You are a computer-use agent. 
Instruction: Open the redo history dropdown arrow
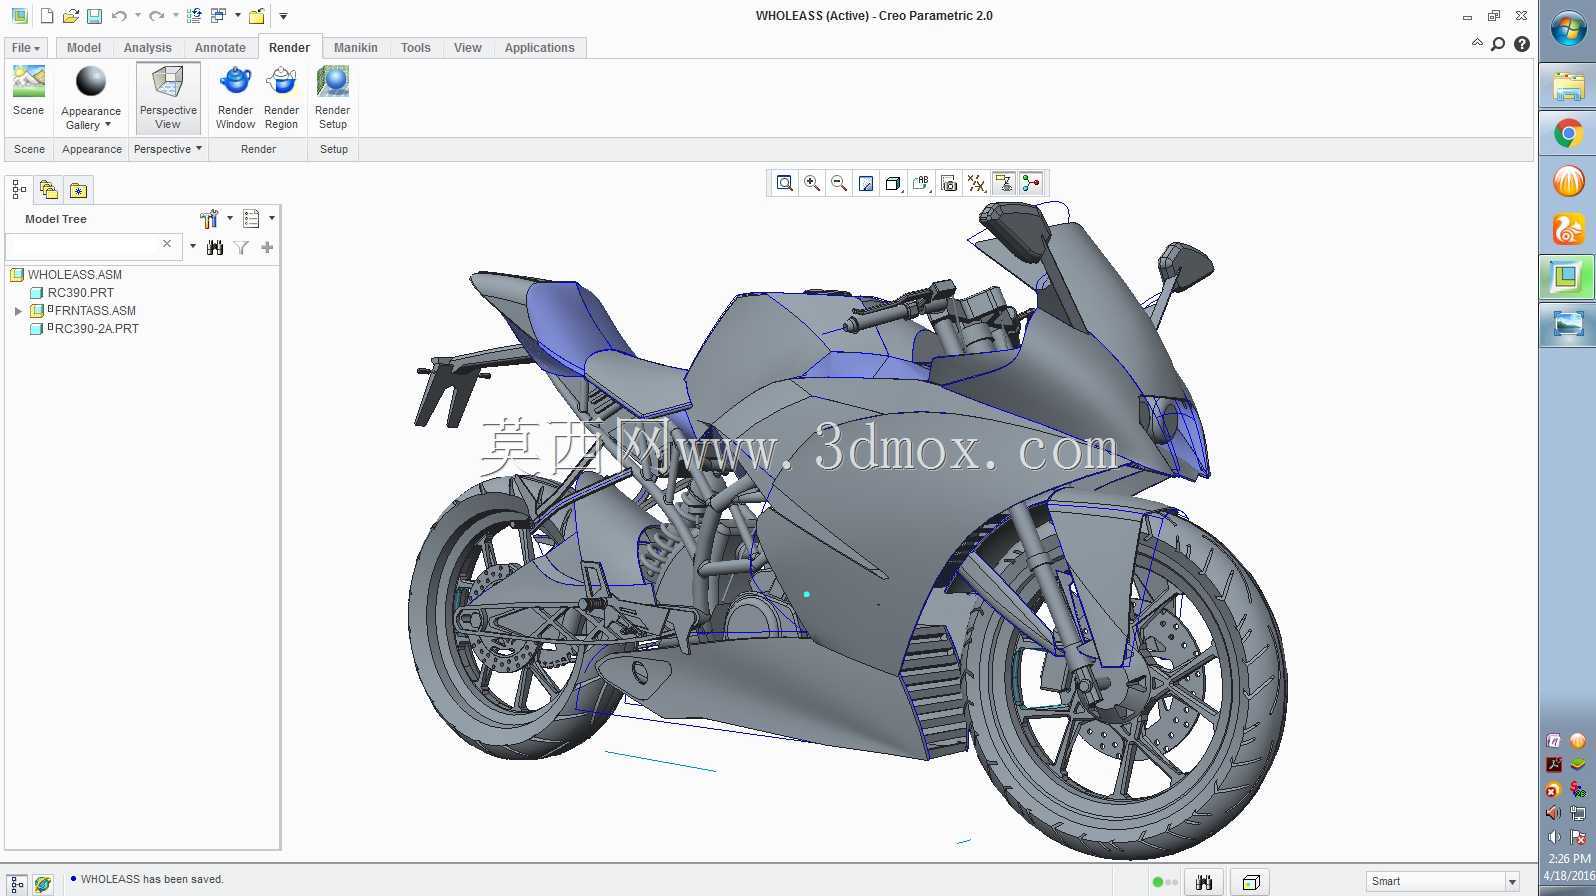[176, 16]
